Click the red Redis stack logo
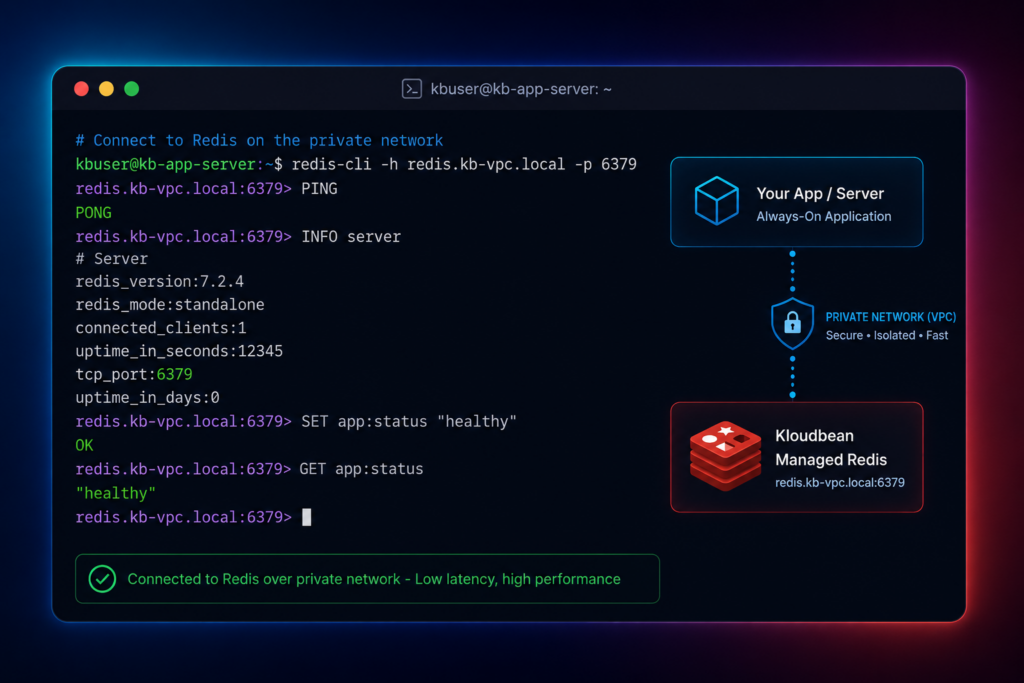 (726, 456)
